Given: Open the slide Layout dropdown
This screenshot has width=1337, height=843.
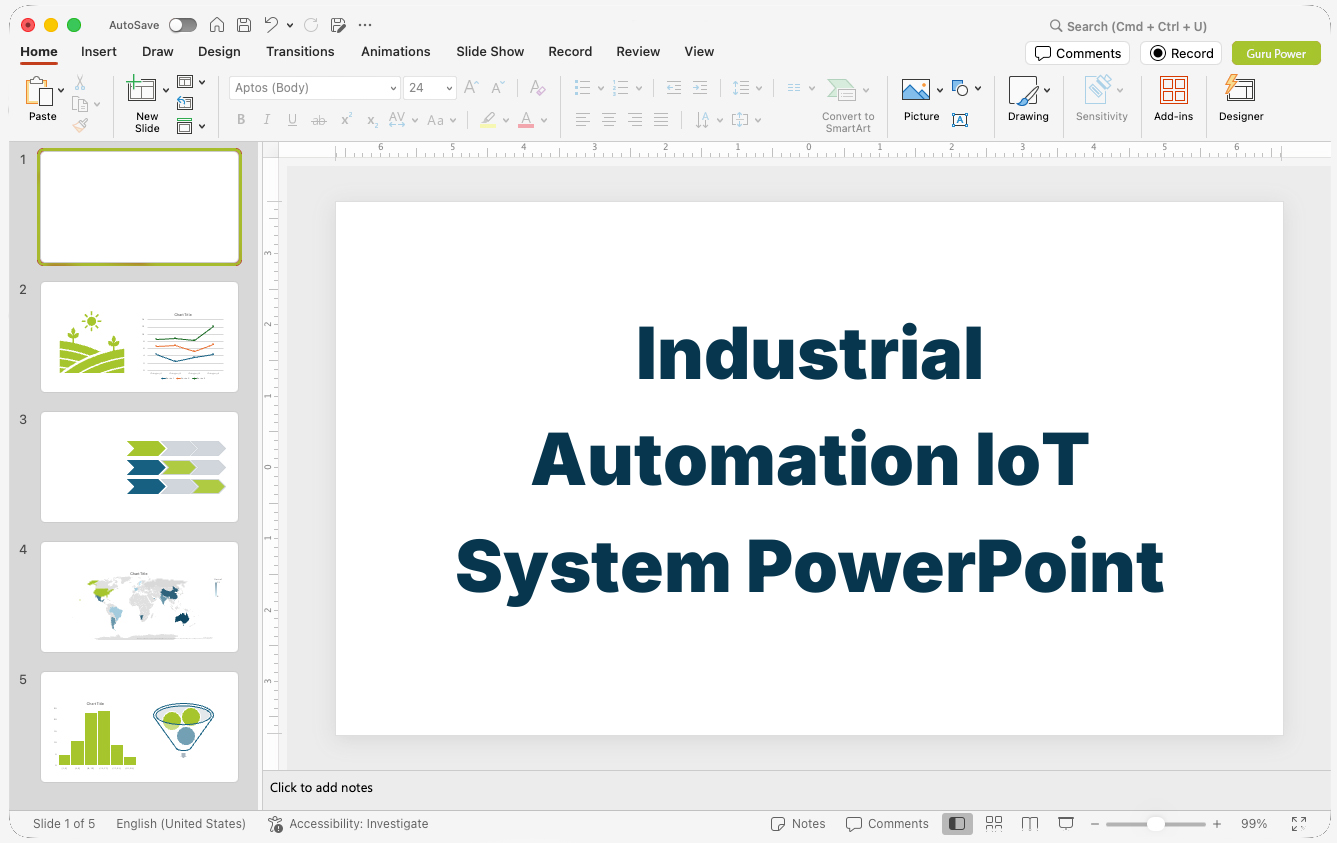Looking at the screenshot, I should point(191,82).
